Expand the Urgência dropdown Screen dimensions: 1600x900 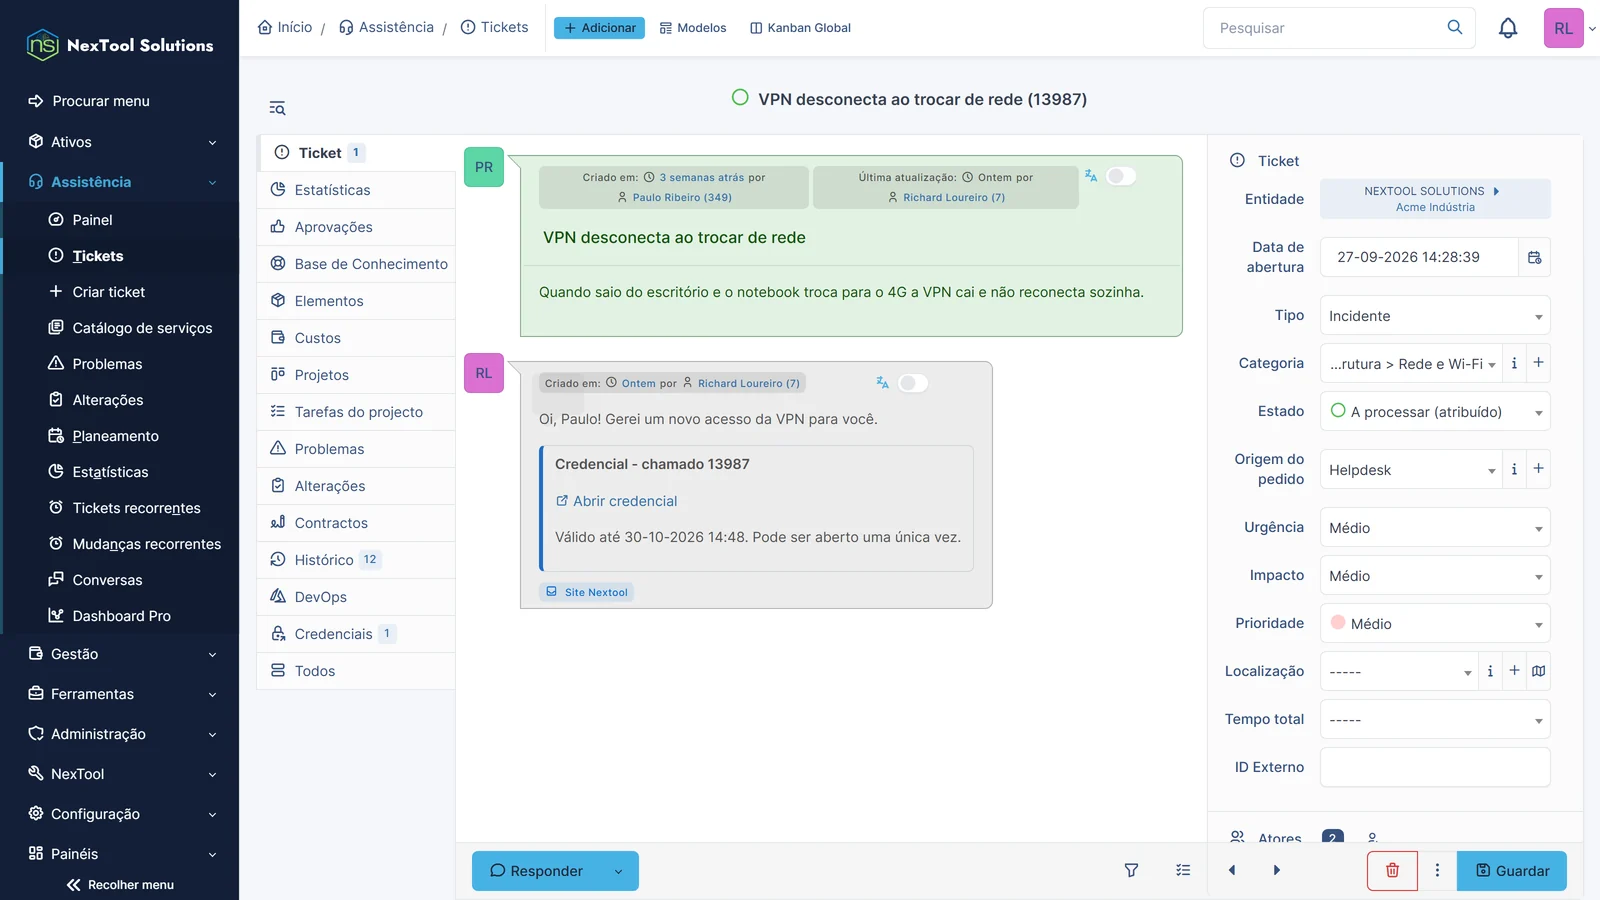click(1435, 528)
